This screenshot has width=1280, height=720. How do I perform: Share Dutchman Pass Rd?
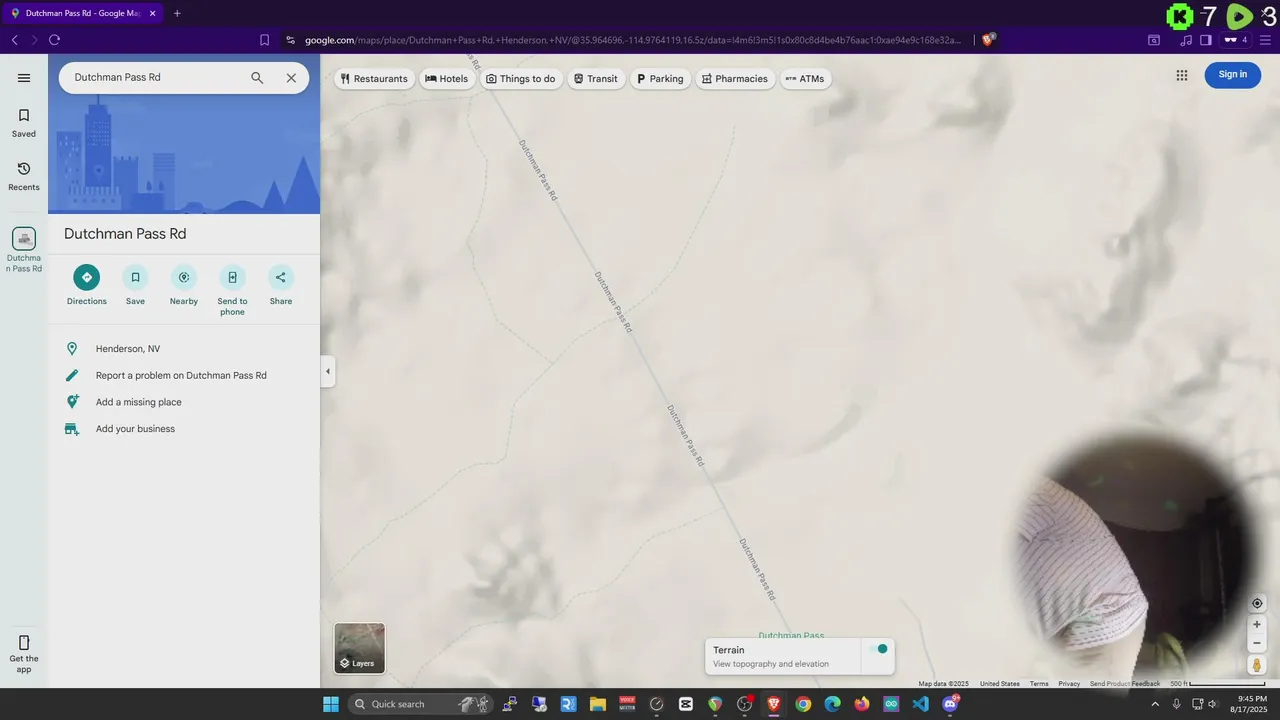281,285
